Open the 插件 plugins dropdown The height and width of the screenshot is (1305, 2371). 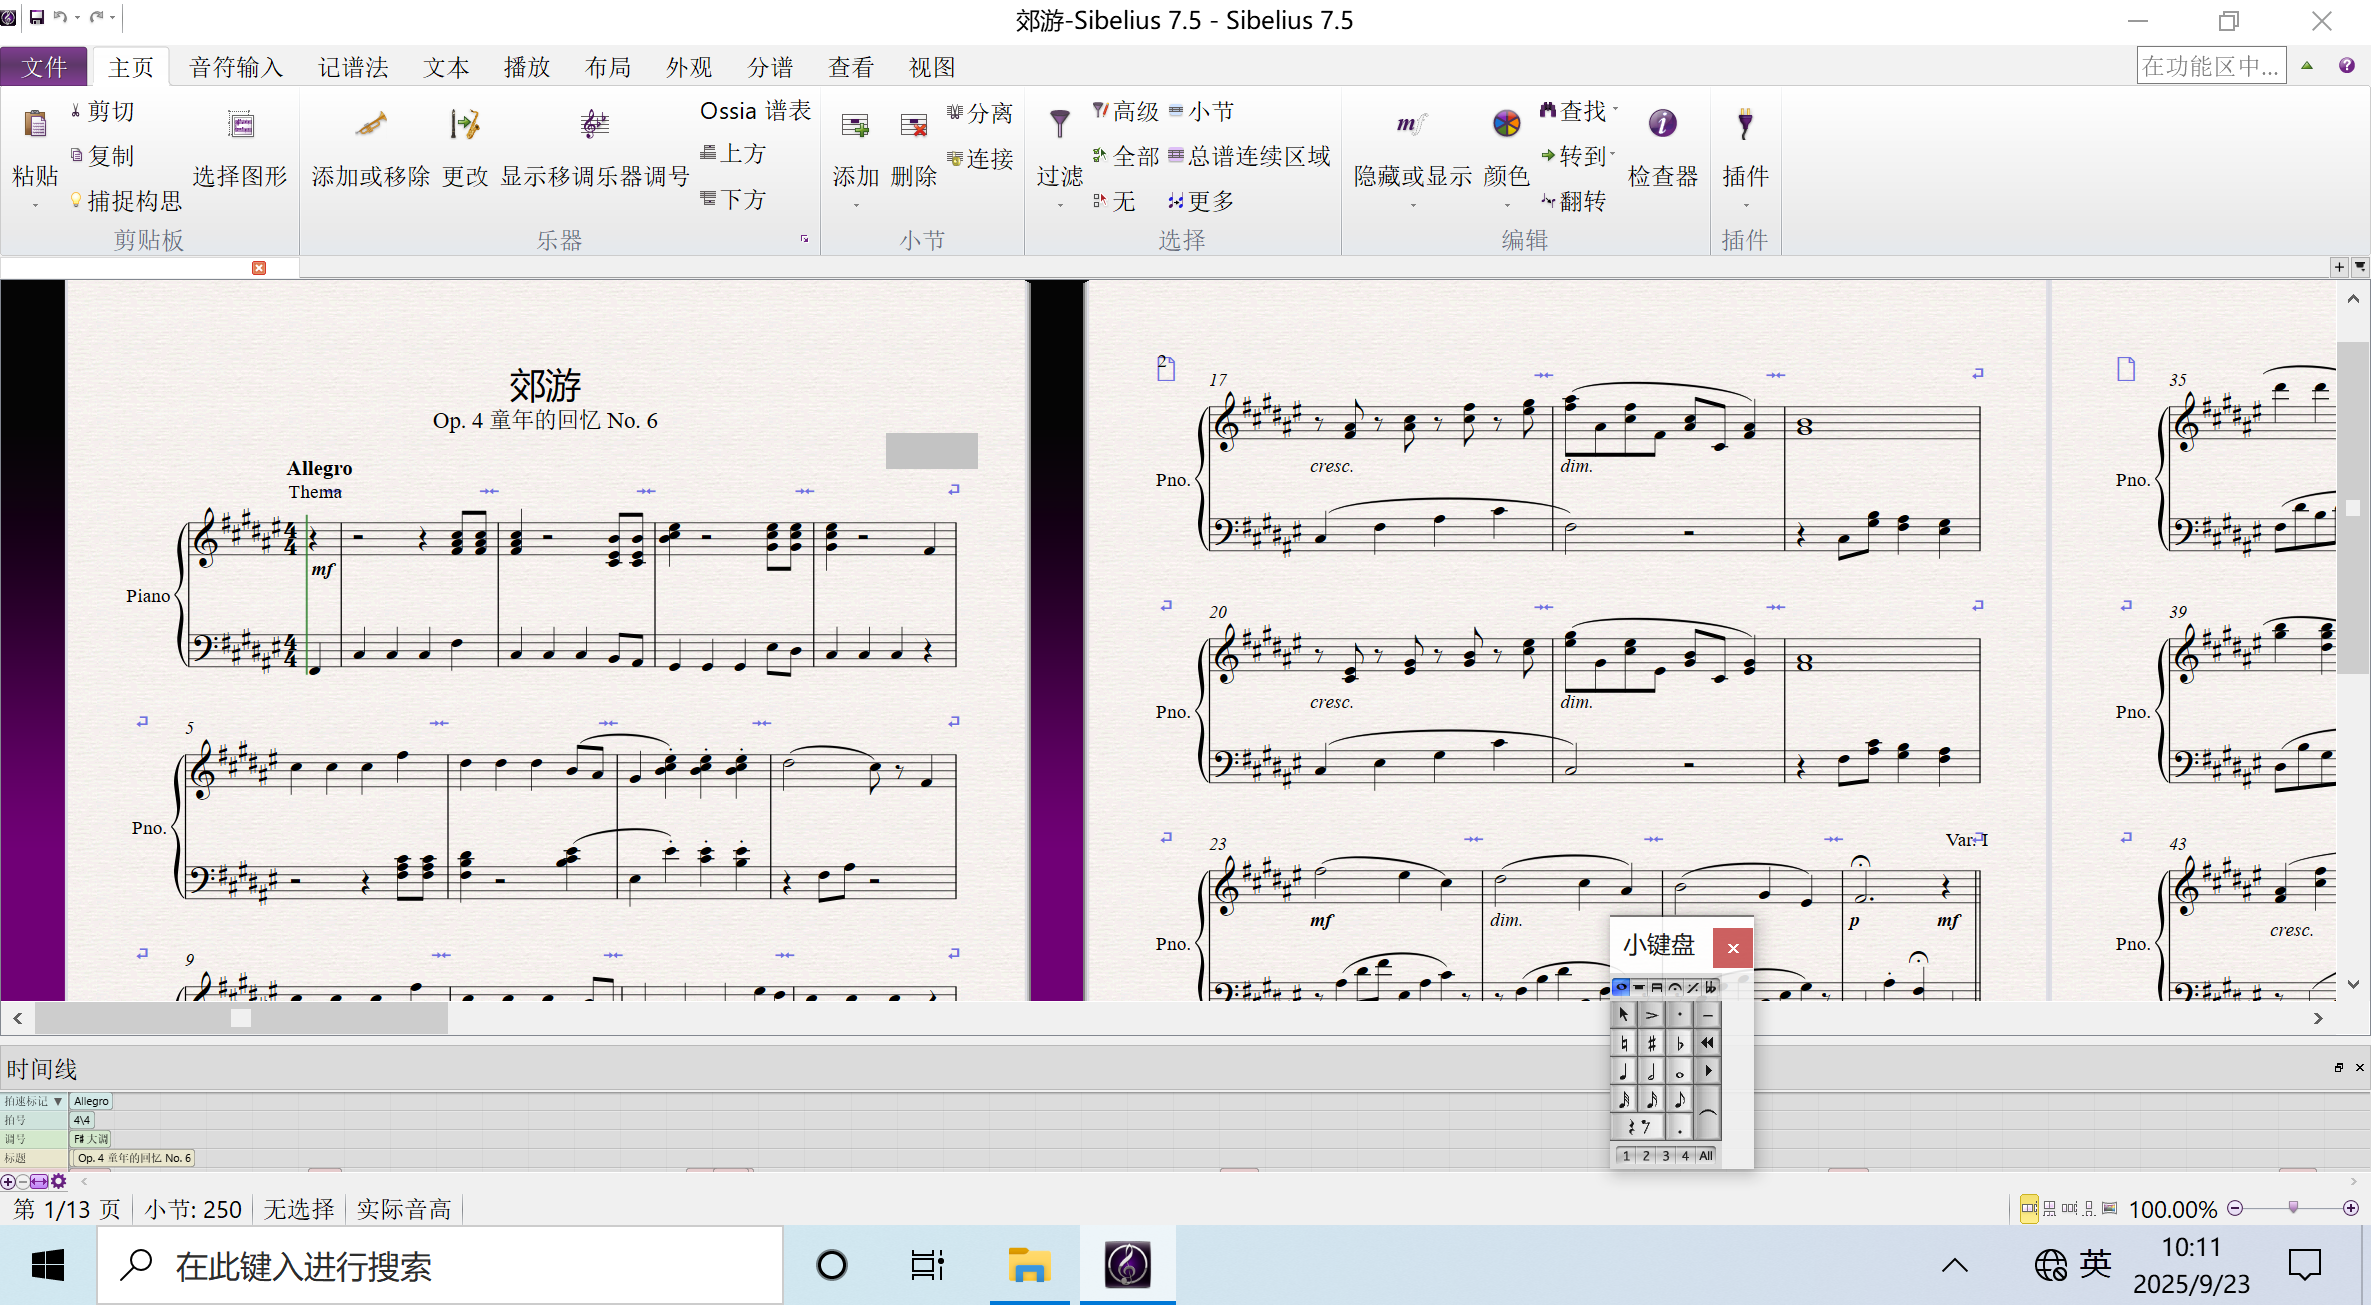coord(1745,206)
